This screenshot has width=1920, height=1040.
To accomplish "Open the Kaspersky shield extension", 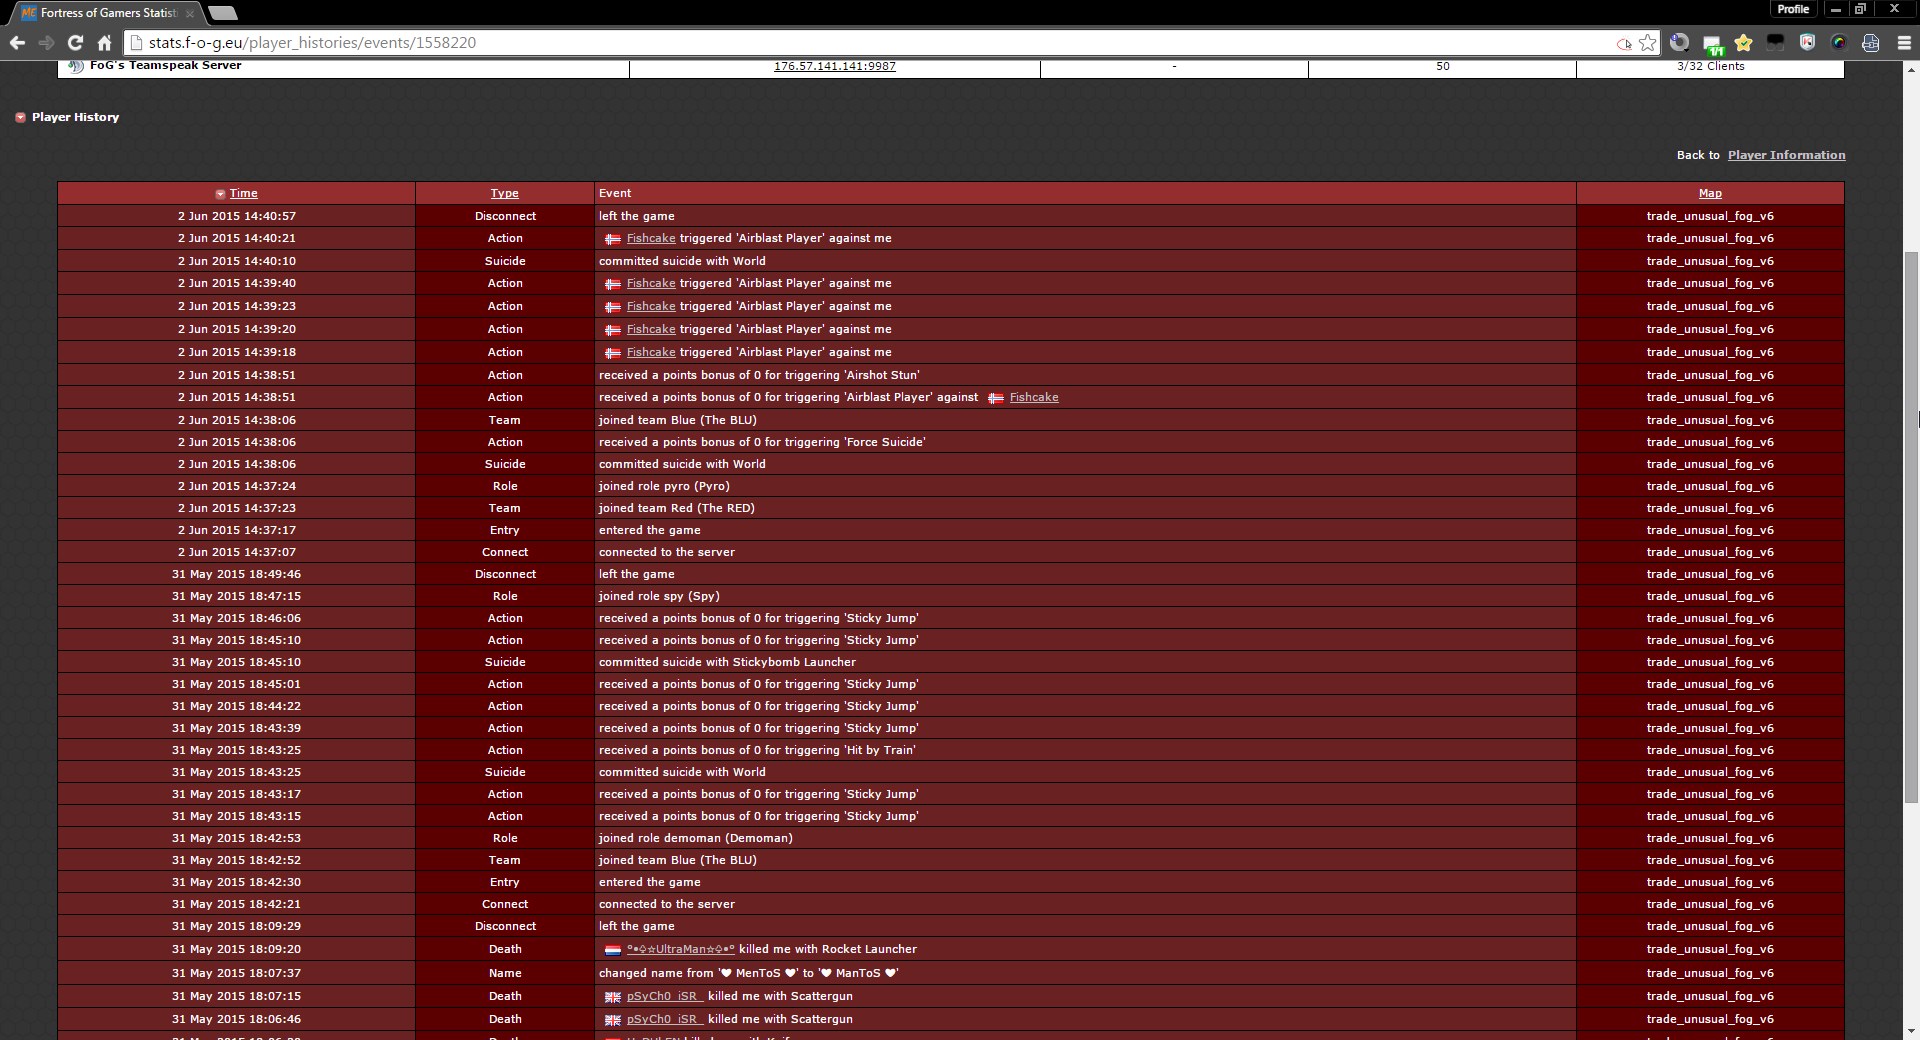I will [x=1807, y=43].
